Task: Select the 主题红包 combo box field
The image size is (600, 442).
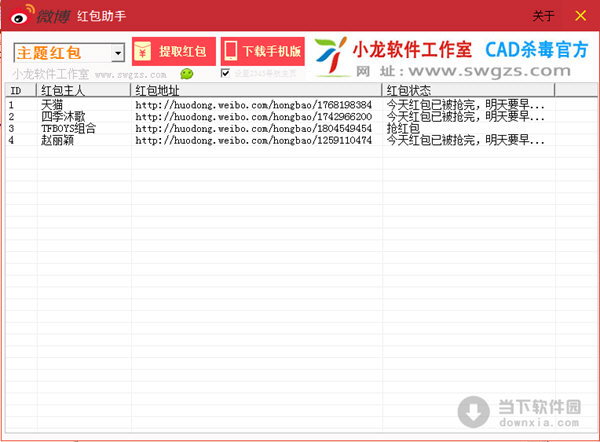Action: point(69,53)
